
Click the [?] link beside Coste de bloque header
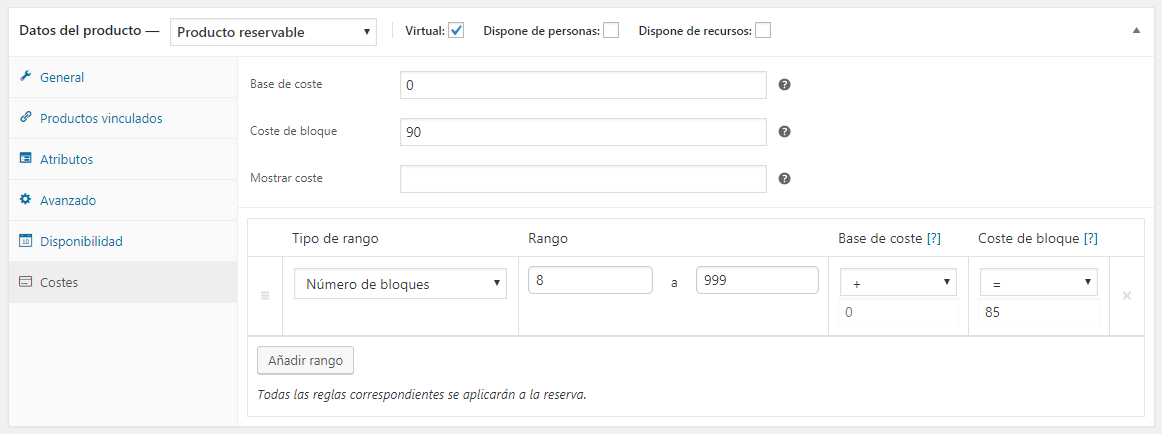coord(1090,238)
